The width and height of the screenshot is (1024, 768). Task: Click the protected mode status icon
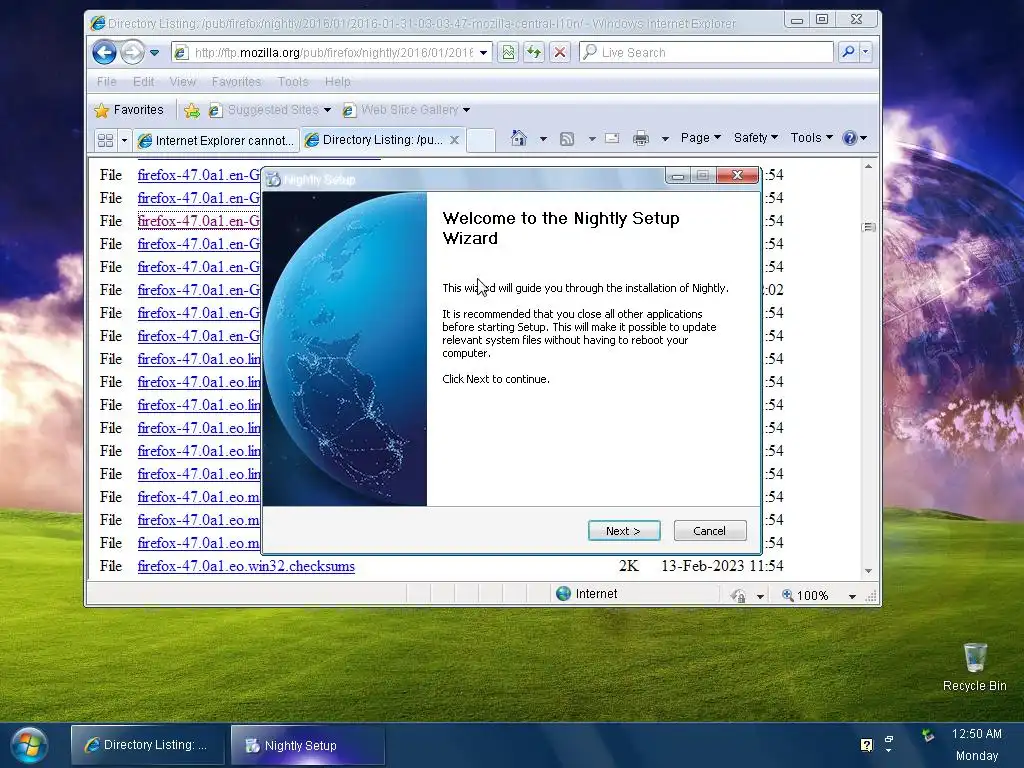point(738,595)
